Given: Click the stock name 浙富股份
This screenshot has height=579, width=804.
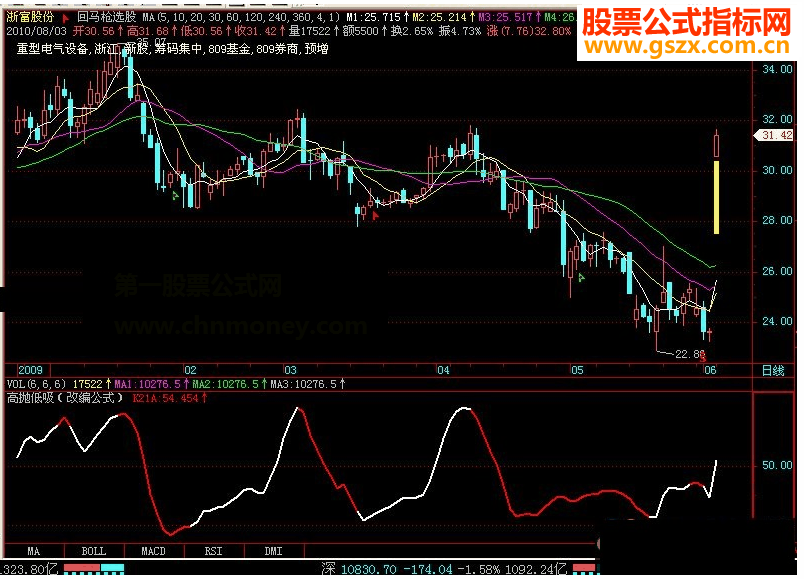Looking at the screenshot, I should [30, 17].
